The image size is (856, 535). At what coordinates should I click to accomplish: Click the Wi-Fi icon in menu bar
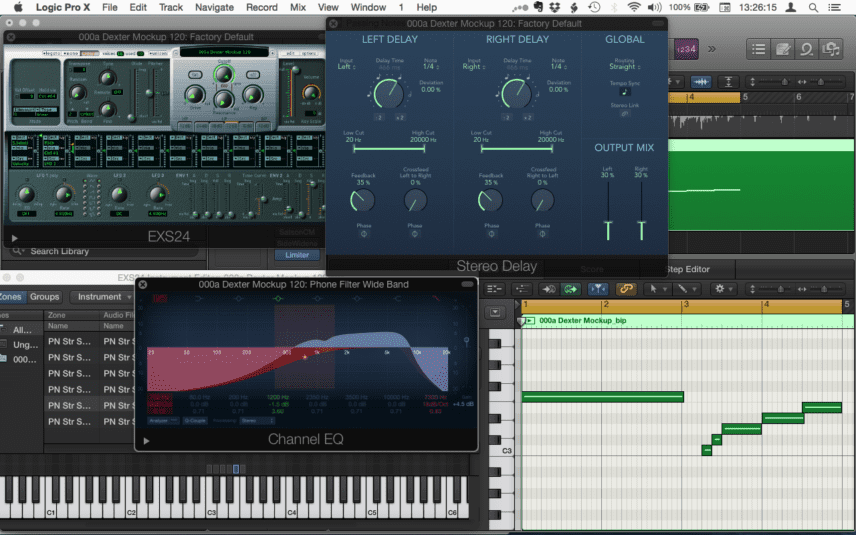click(634, 7)
